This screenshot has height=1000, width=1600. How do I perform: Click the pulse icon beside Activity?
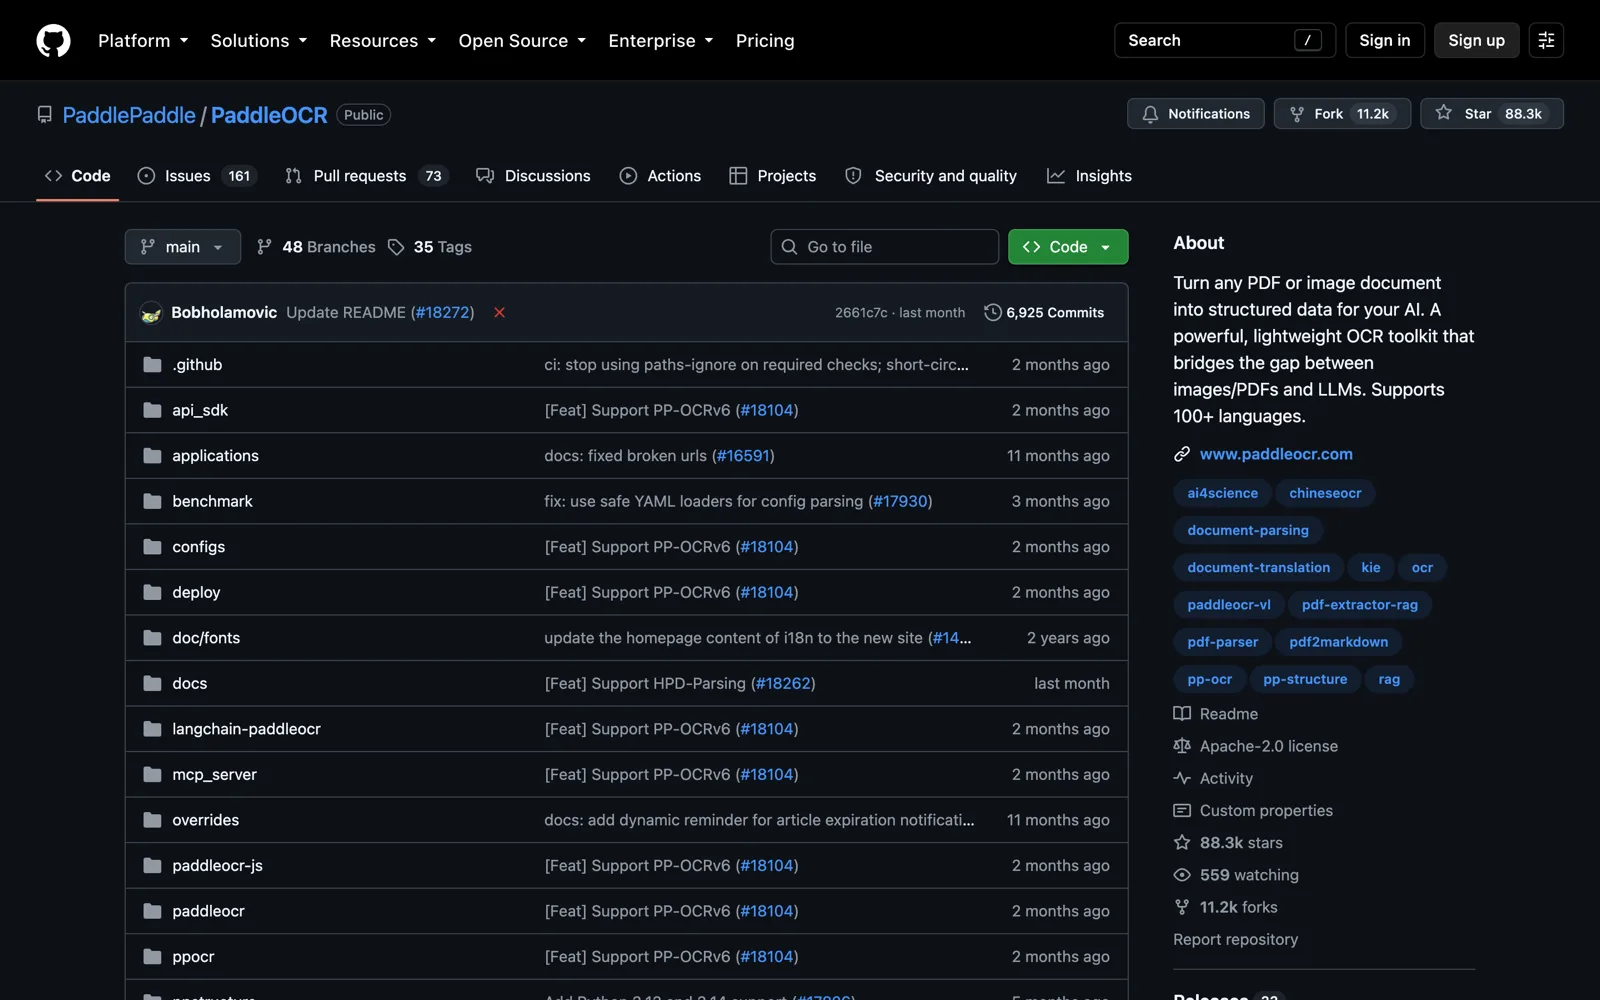tap(1182, 778)
